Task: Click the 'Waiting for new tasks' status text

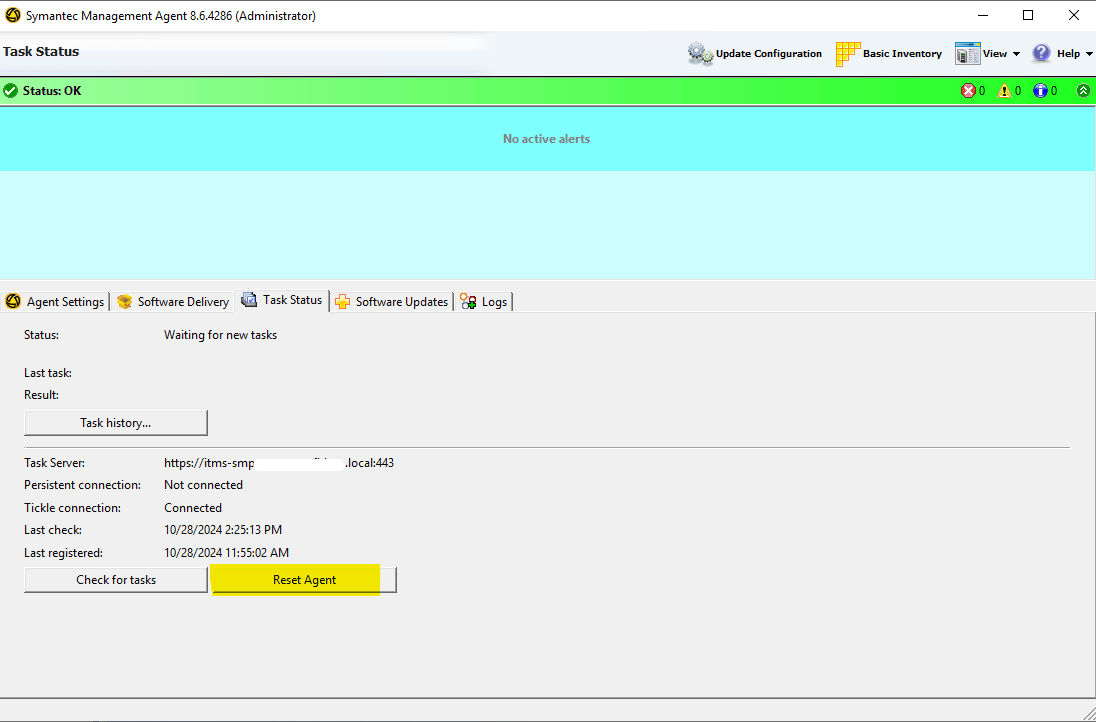Action: click(220, 335)
